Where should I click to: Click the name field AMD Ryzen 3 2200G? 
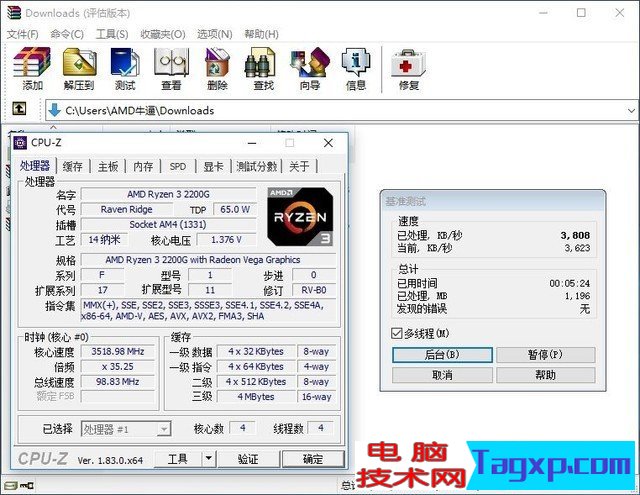(x=169, y=194)
